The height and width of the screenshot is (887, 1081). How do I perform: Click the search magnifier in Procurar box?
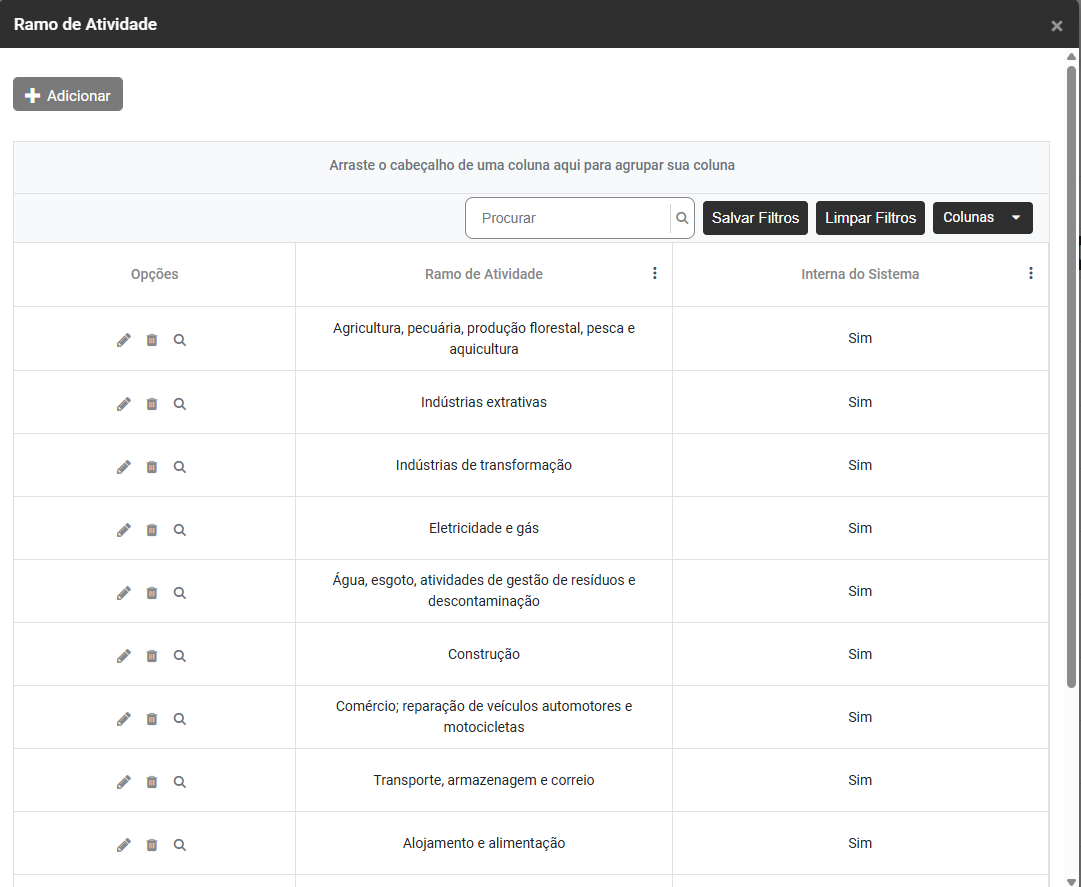682,218
